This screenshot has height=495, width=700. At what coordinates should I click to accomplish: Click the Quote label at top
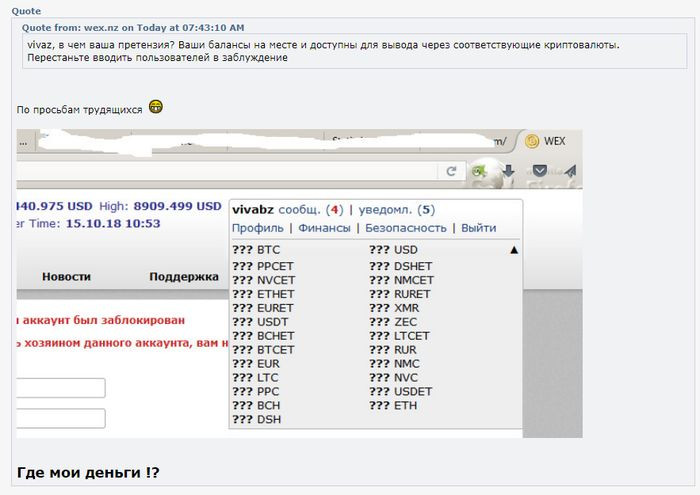(x=26, y=11)
